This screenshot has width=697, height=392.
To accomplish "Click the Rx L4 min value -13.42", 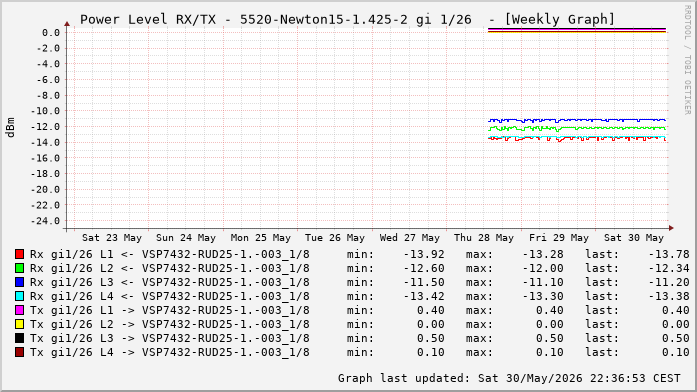I will click(x=424, y=296).
